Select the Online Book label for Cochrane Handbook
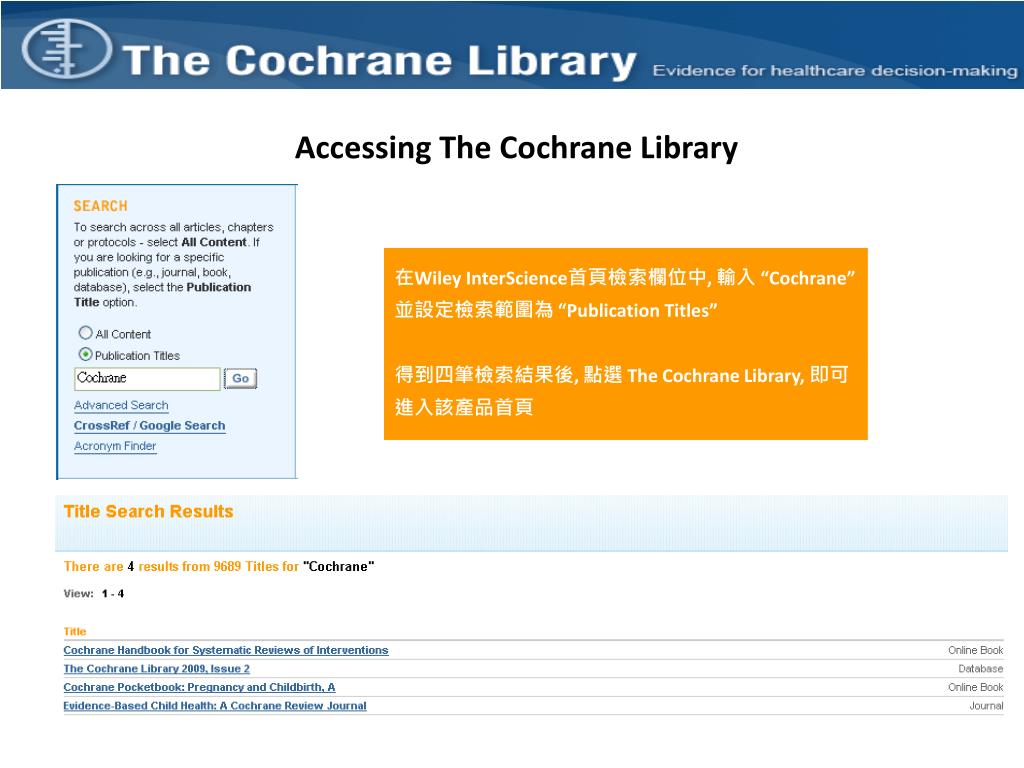Image resolution: width=1024 pixels, height=768 pixels. [975, 649]
